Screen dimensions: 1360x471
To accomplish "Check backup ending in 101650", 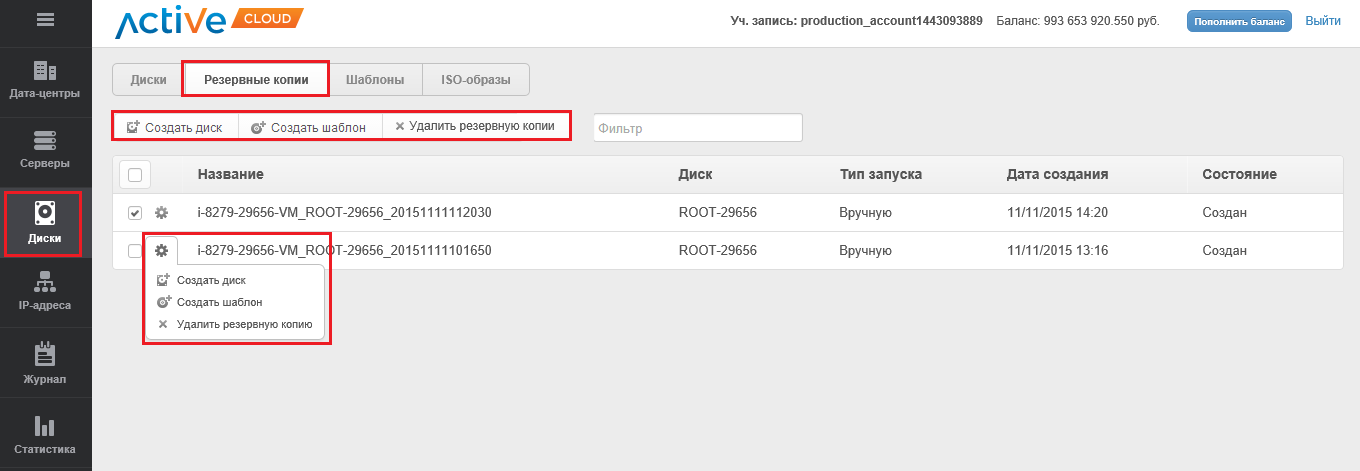I will coord(135,251).
